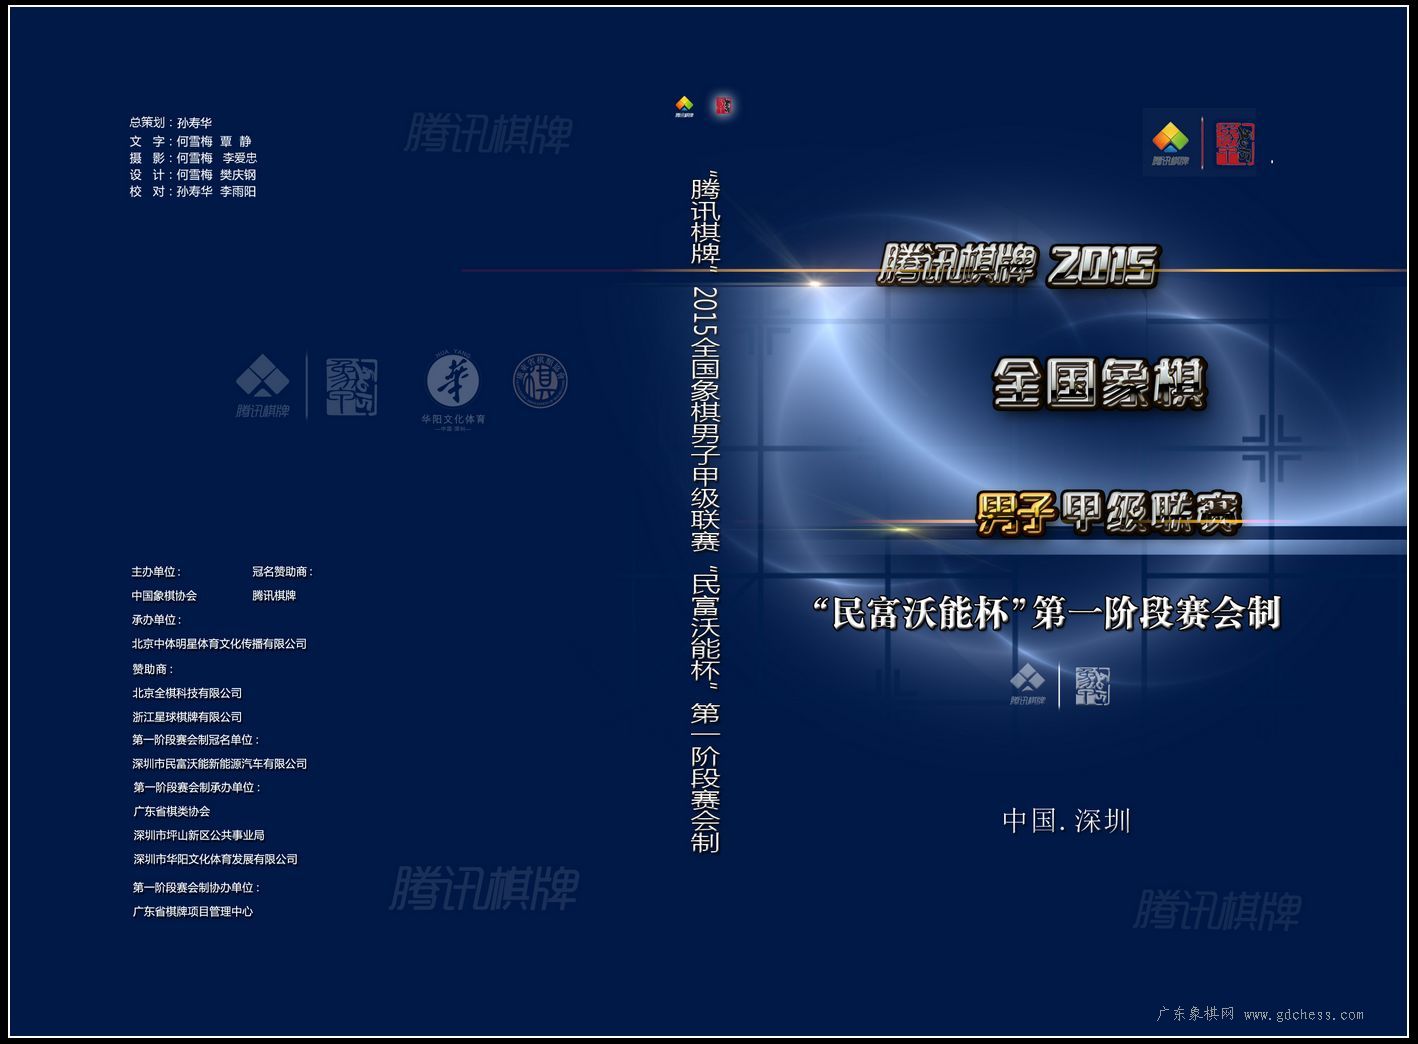The height and width of the screenshot is (1044, 1418).
Task: Click the sponsor name '腾讯棋牌' under 冠名赞助商
Action: click(274, 596)
